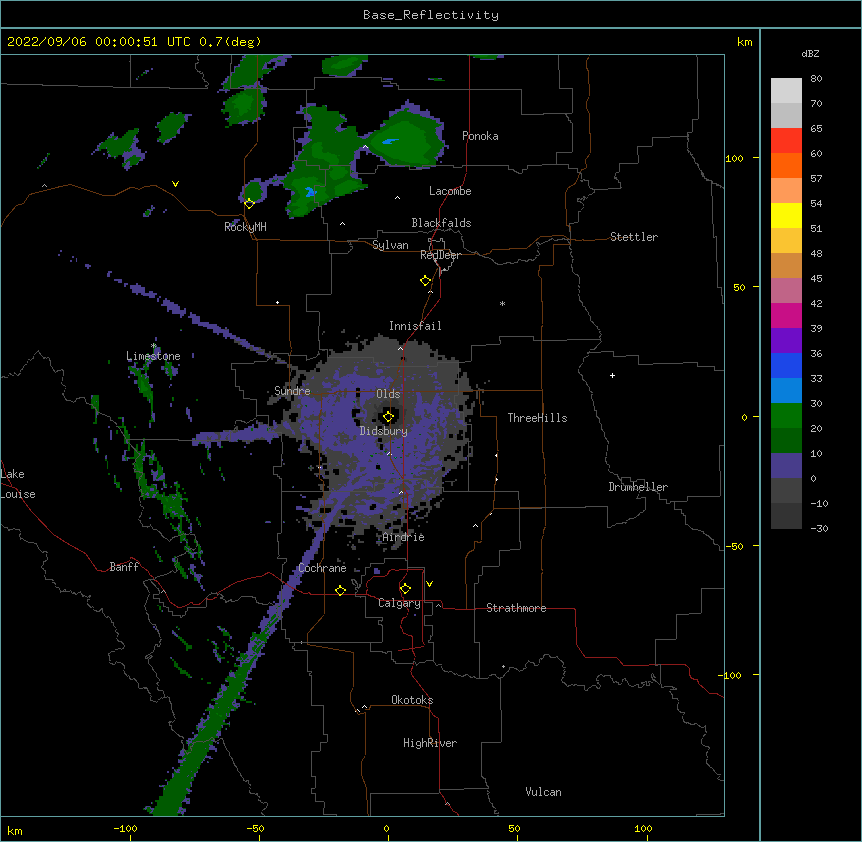This screenshot has height=842, width=862.
Task: Pick the dark blue 33-36 dBZ legend color
Action: pos(786,365)
